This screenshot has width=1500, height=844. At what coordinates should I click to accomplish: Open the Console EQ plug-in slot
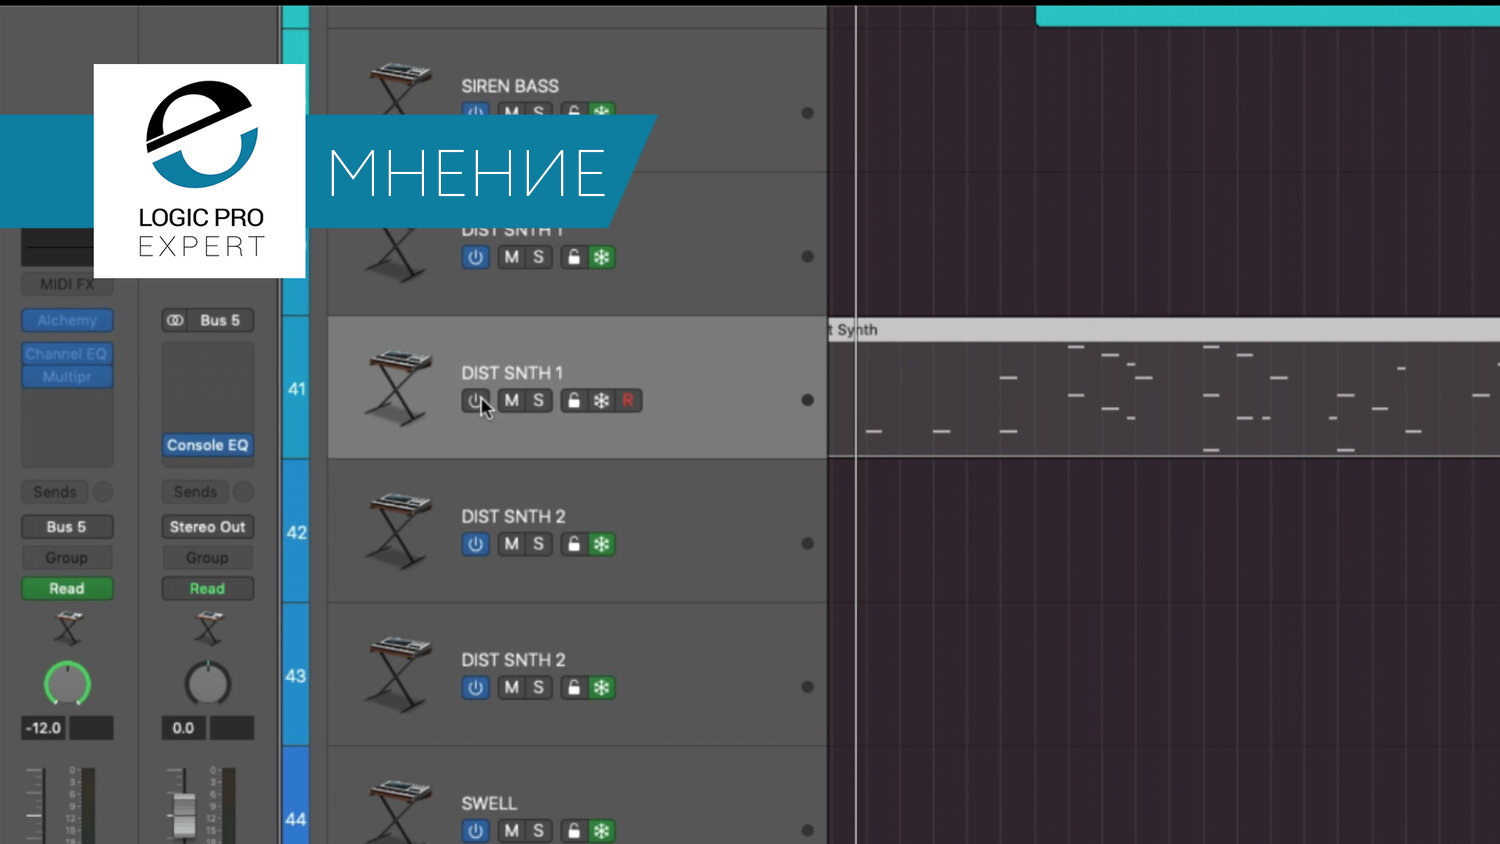point(208,445)
